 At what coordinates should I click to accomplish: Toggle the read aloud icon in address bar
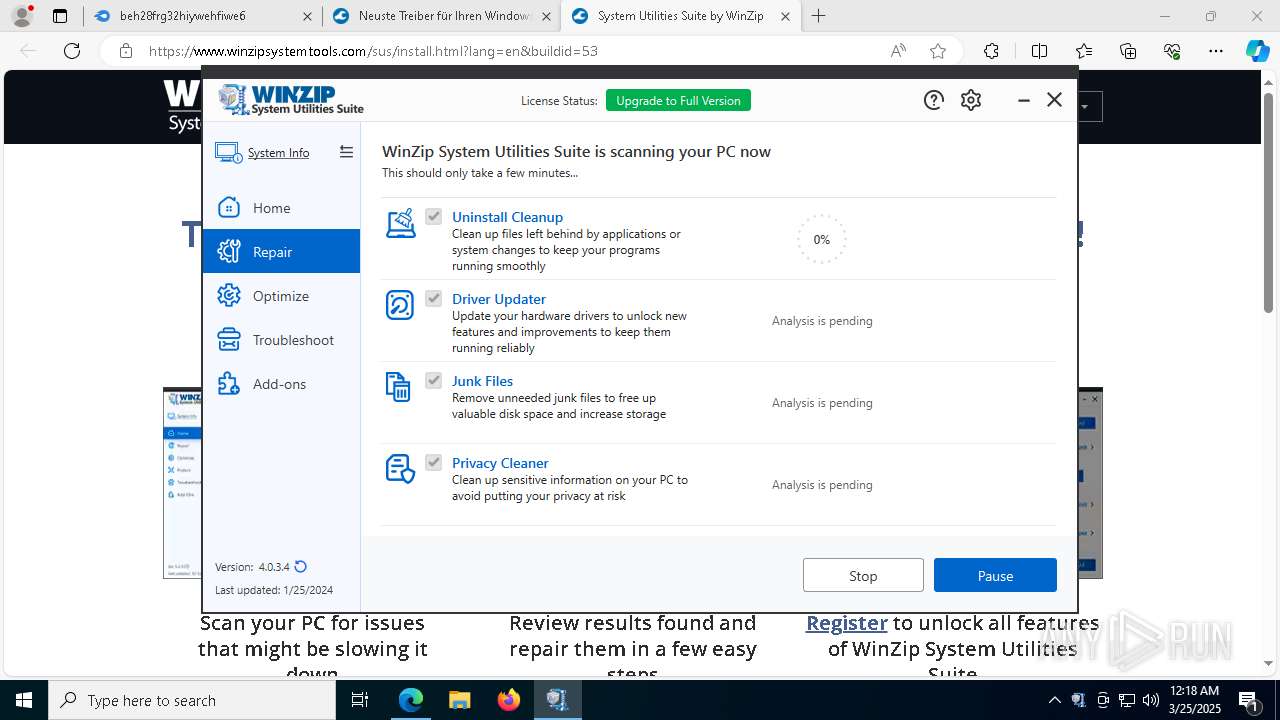898,51
